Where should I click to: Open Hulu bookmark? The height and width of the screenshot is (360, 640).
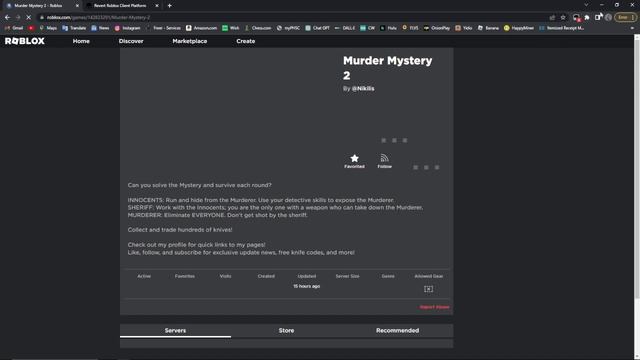[388, 28]
